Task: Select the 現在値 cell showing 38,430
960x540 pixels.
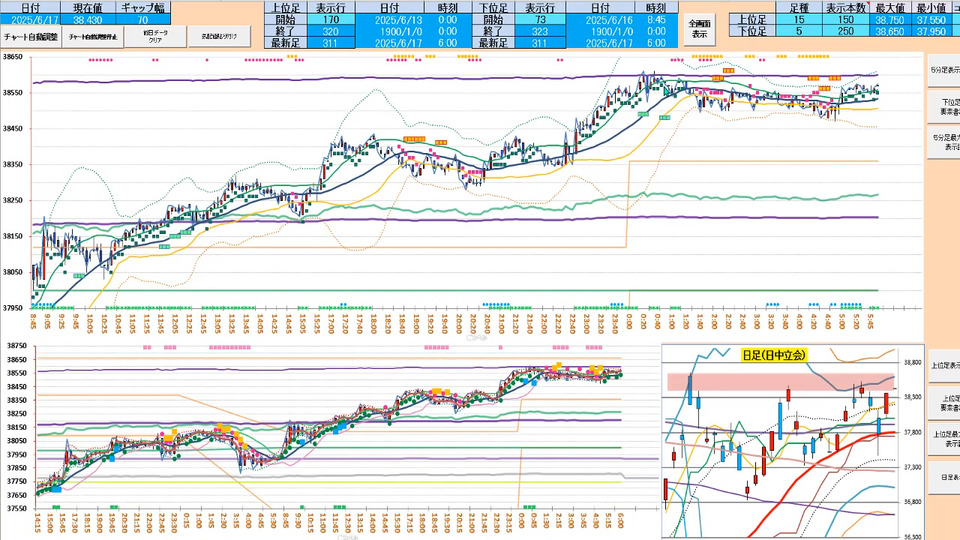Action: pos(88,20)
